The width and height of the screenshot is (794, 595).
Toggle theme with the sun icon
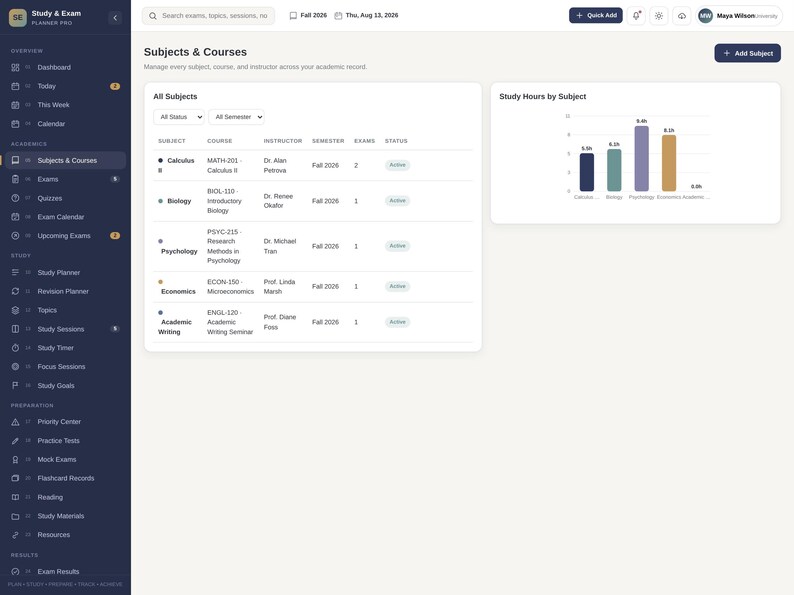tap(659, 16)
